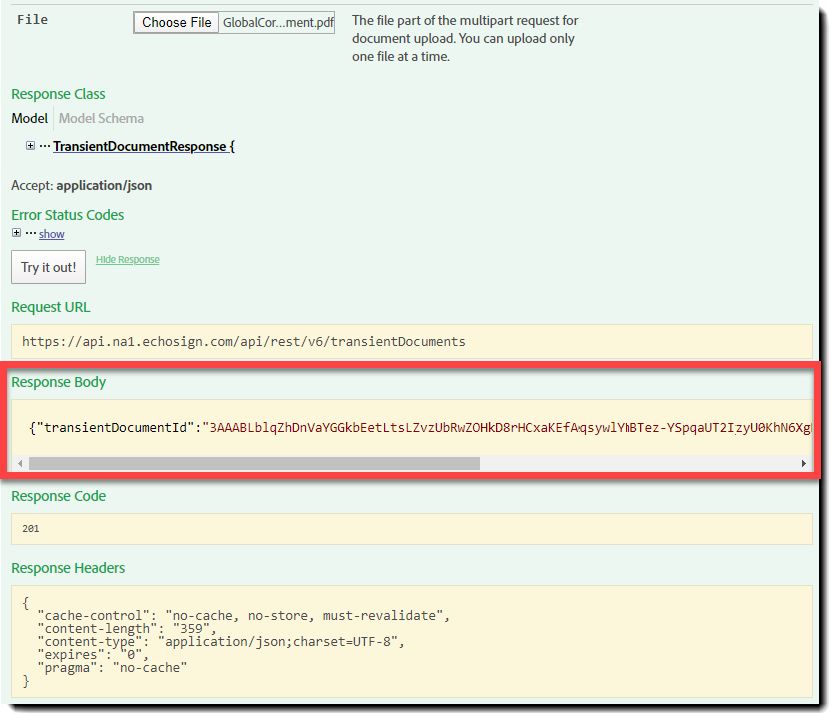Click the Response Code heading
This screenshot has height=713, width=830.
[x=59, y=497]
